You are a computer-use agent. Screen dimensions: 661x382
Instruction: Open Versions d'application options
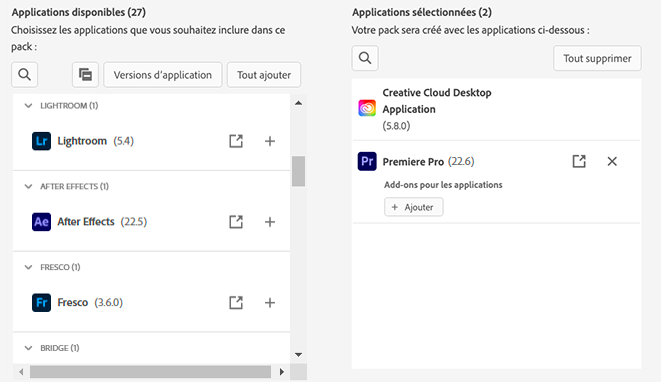163,75
